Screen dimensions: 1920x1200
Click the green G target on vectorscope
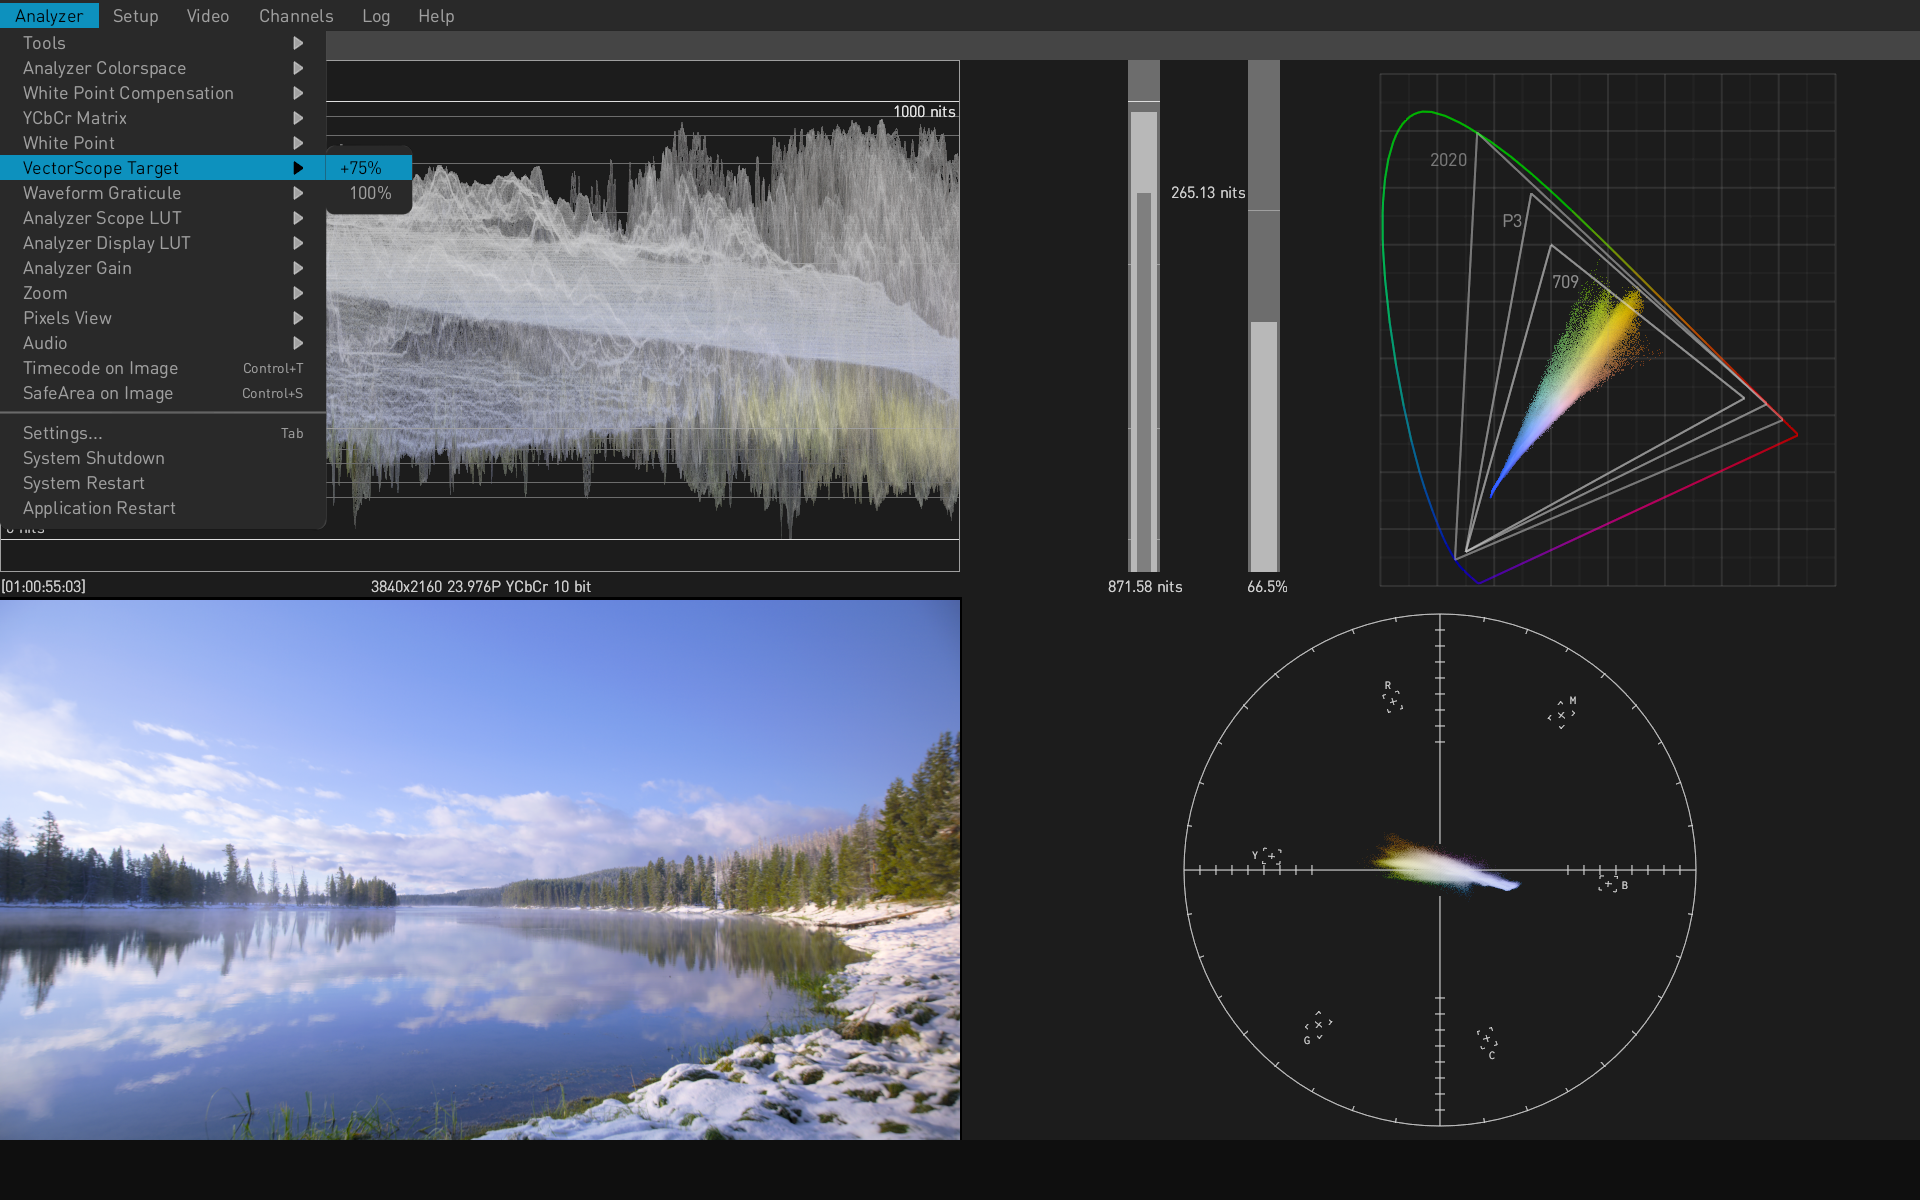coord(1318,1025)
